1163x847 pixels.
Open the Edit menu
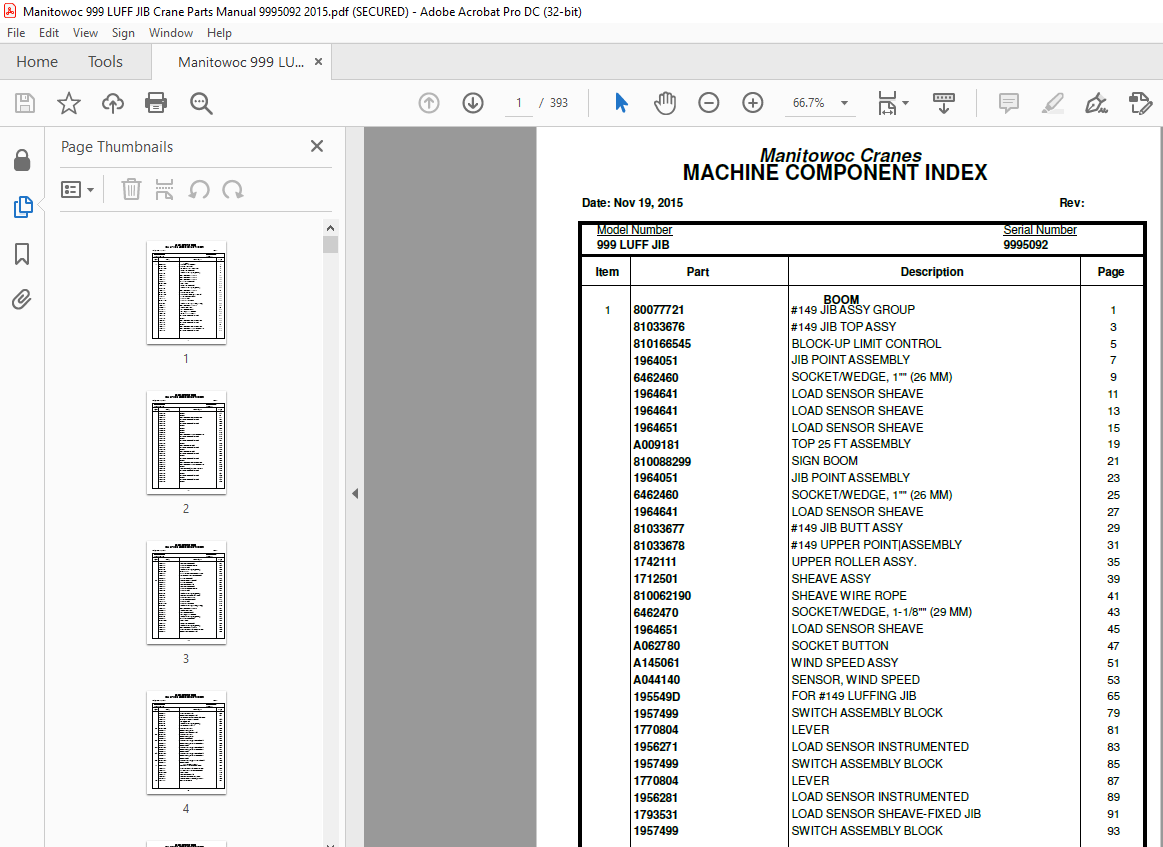(x=49, y=33)
